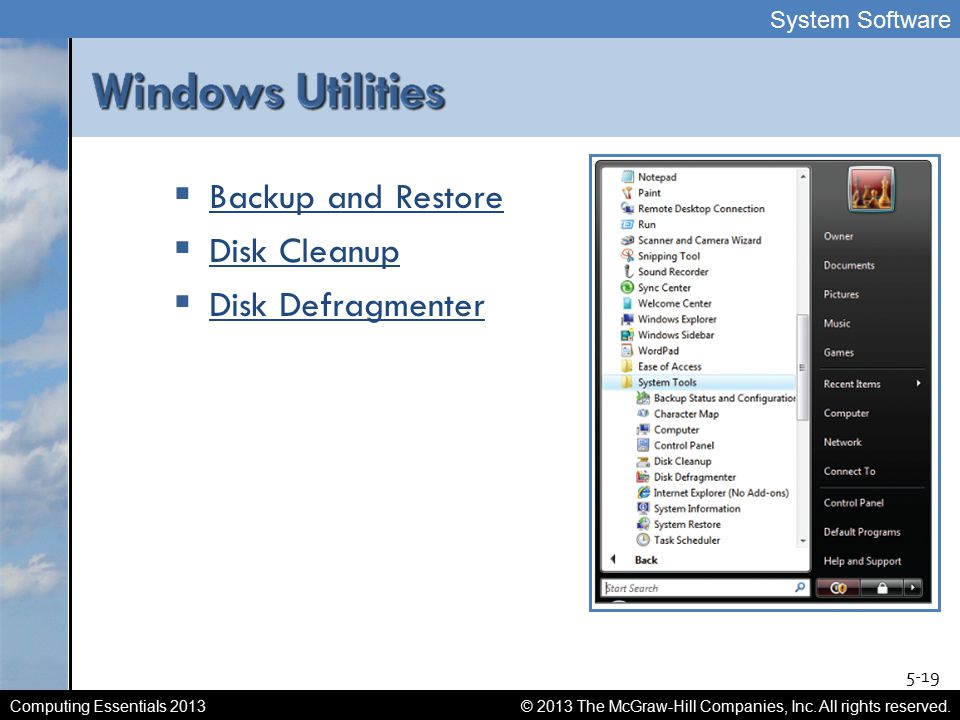Open the Owner personal folder
This screenshot has height=720, width=960.
(x=838, y=236)
